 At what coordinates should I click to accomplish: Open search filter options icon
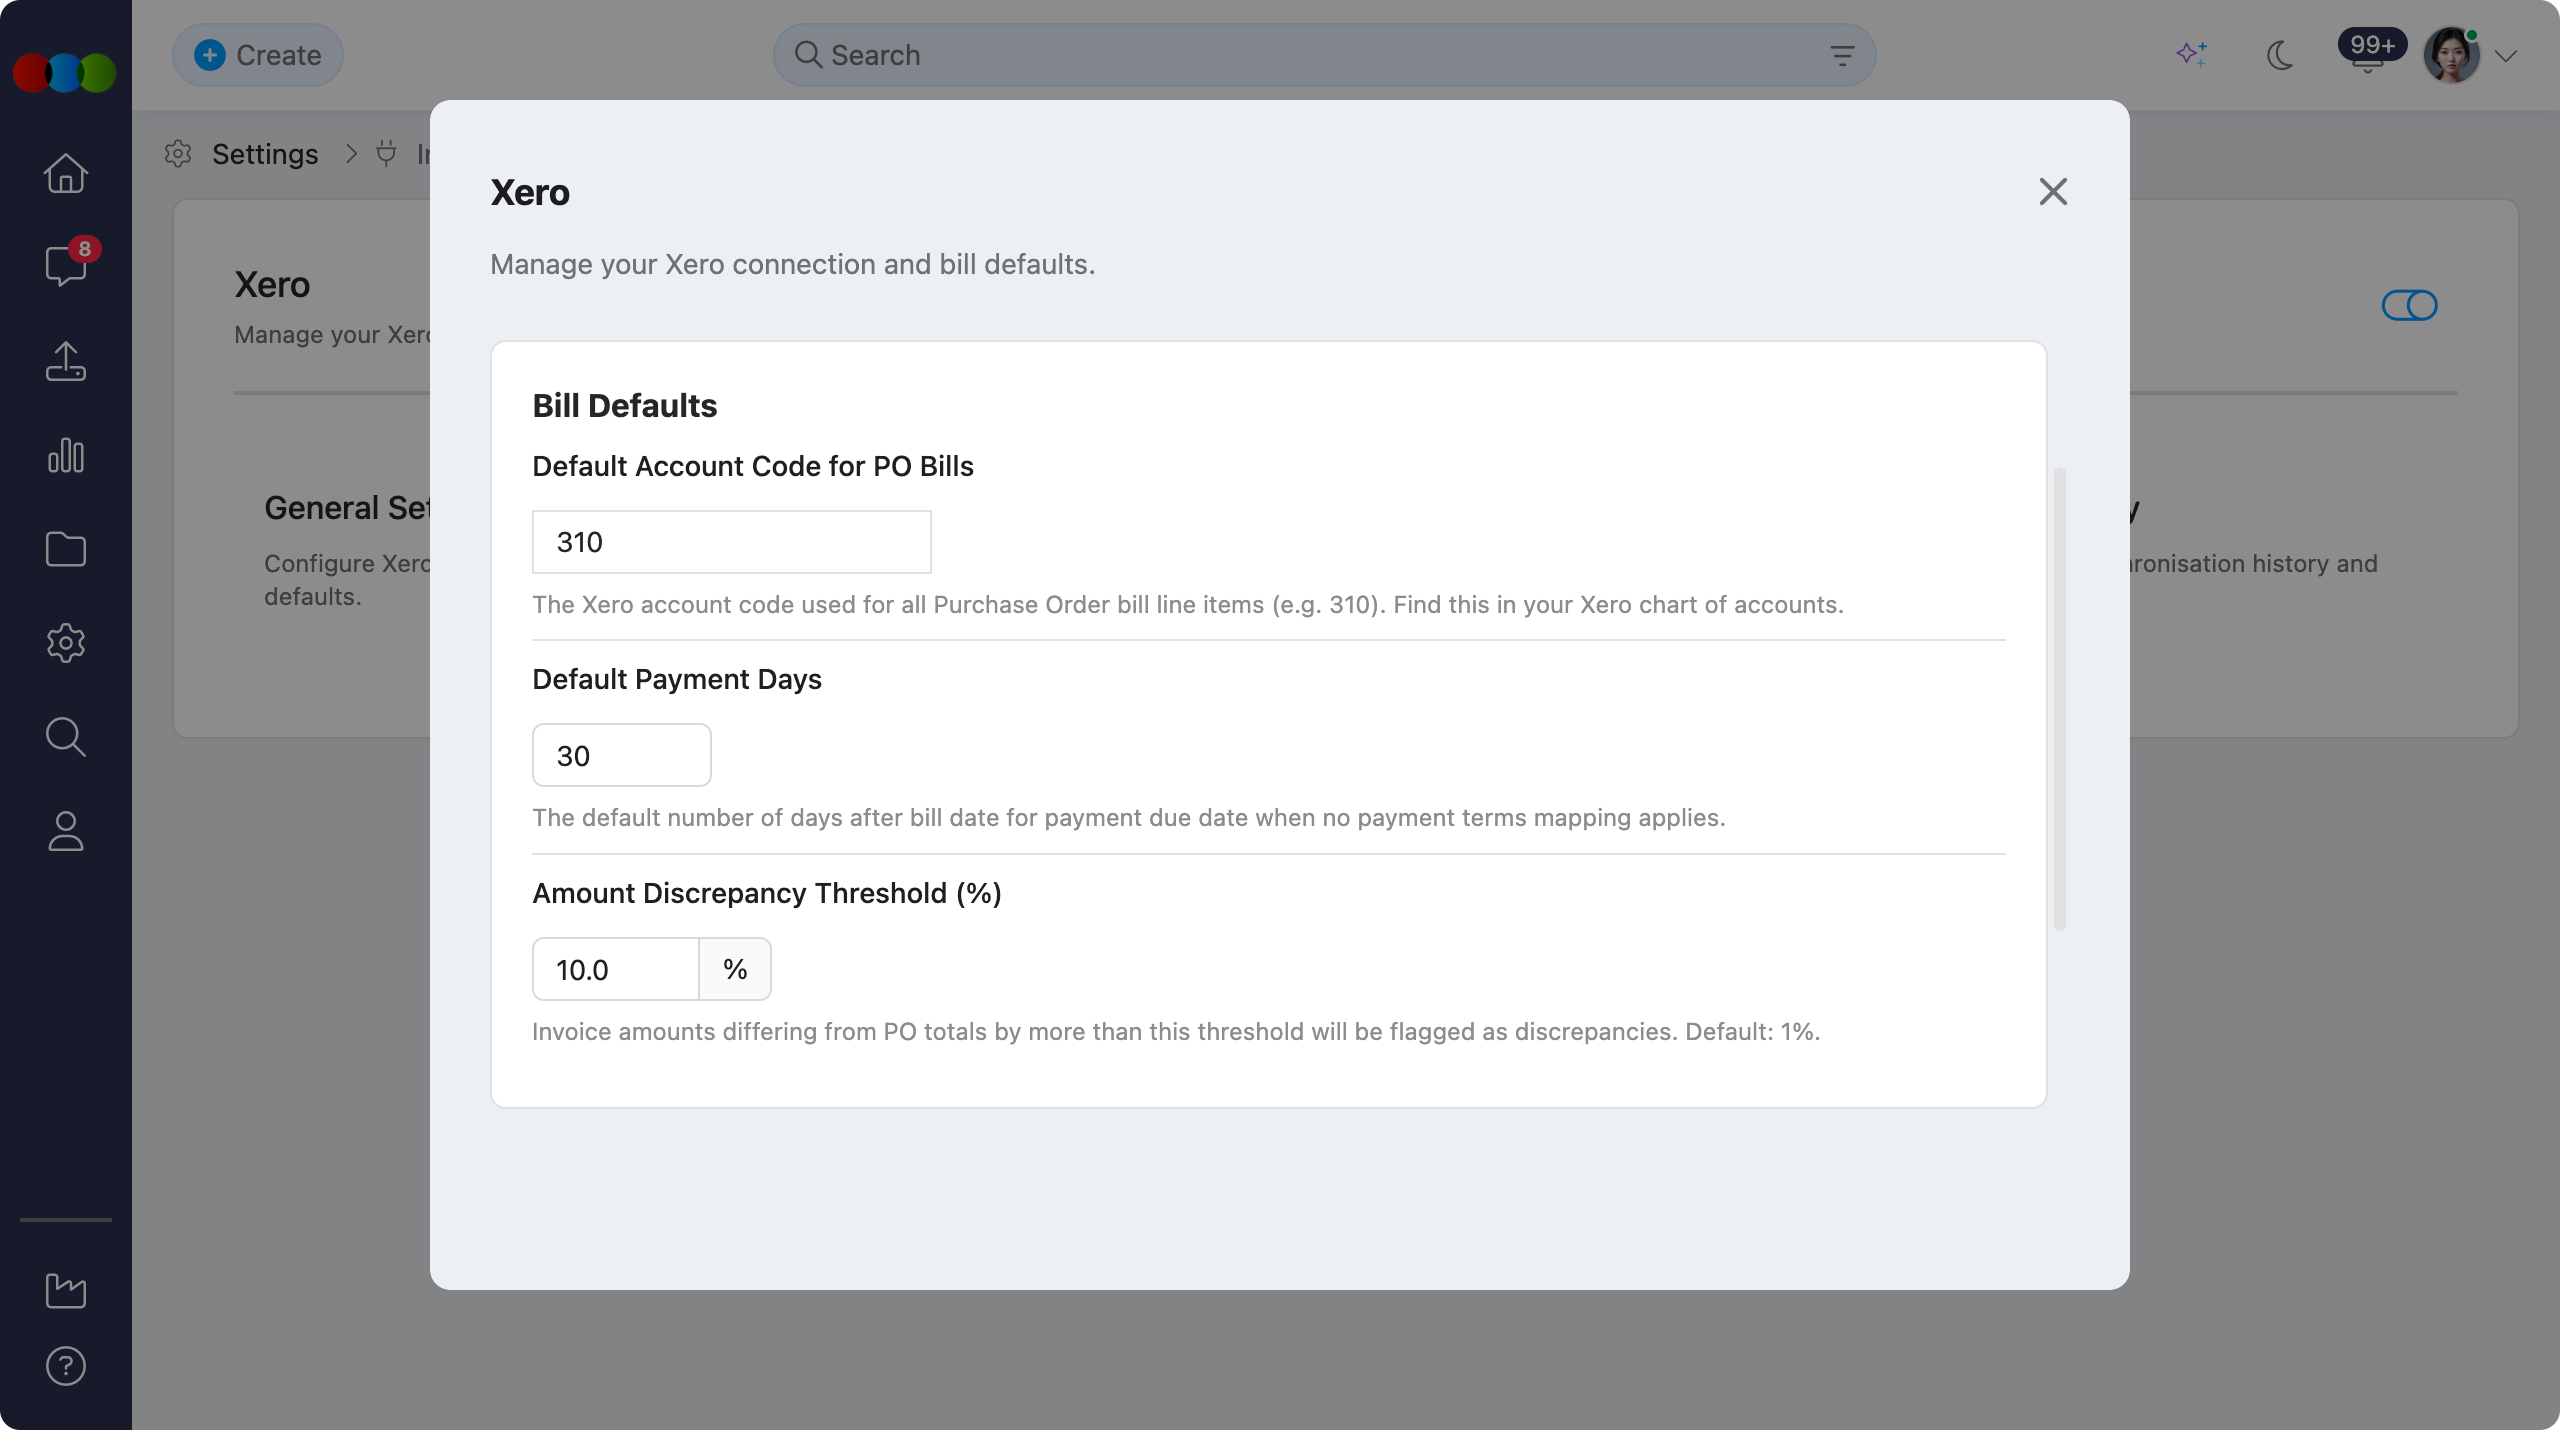pyautogui.click(x=1842, y=56)
